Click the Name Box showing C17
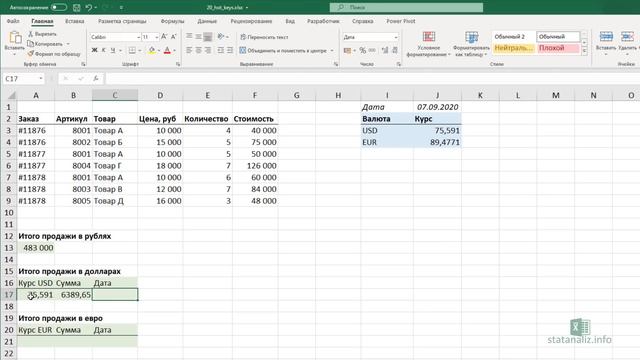This screenshot has height=360, width=640. coord(24,78)
